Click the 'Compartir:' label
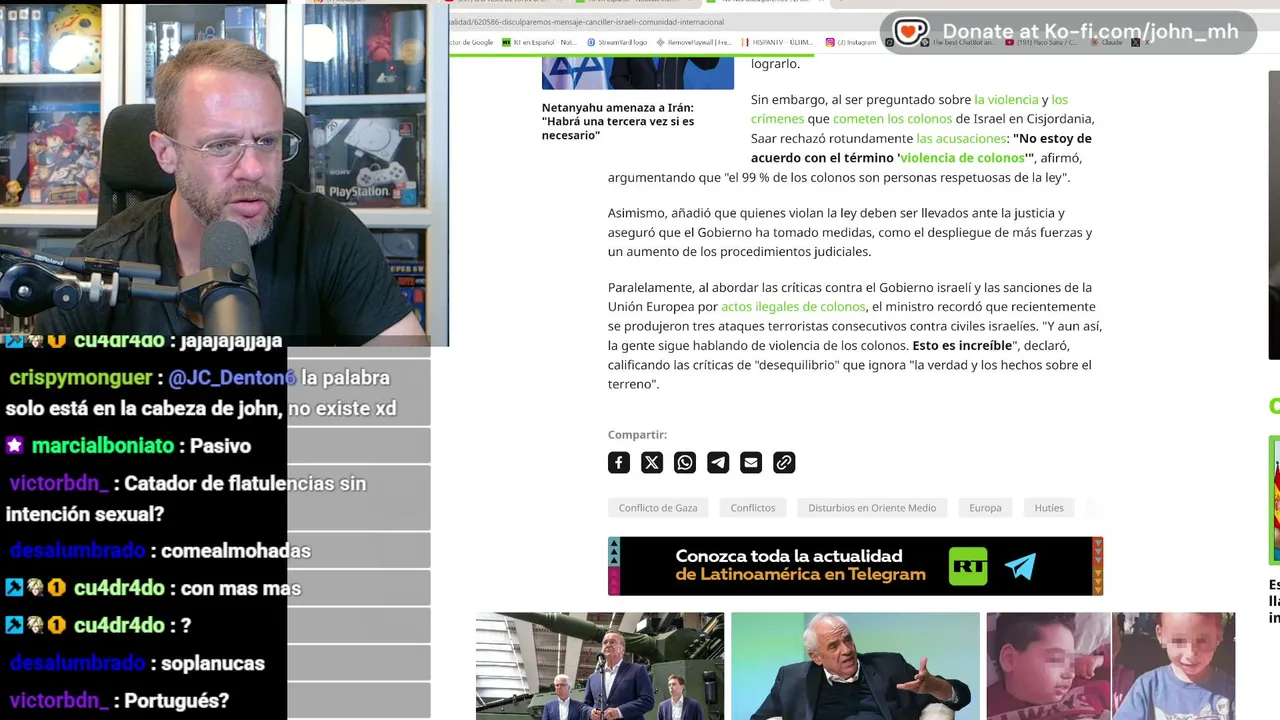This screenshot has height=720, width=1280. (x=637, y=435)
